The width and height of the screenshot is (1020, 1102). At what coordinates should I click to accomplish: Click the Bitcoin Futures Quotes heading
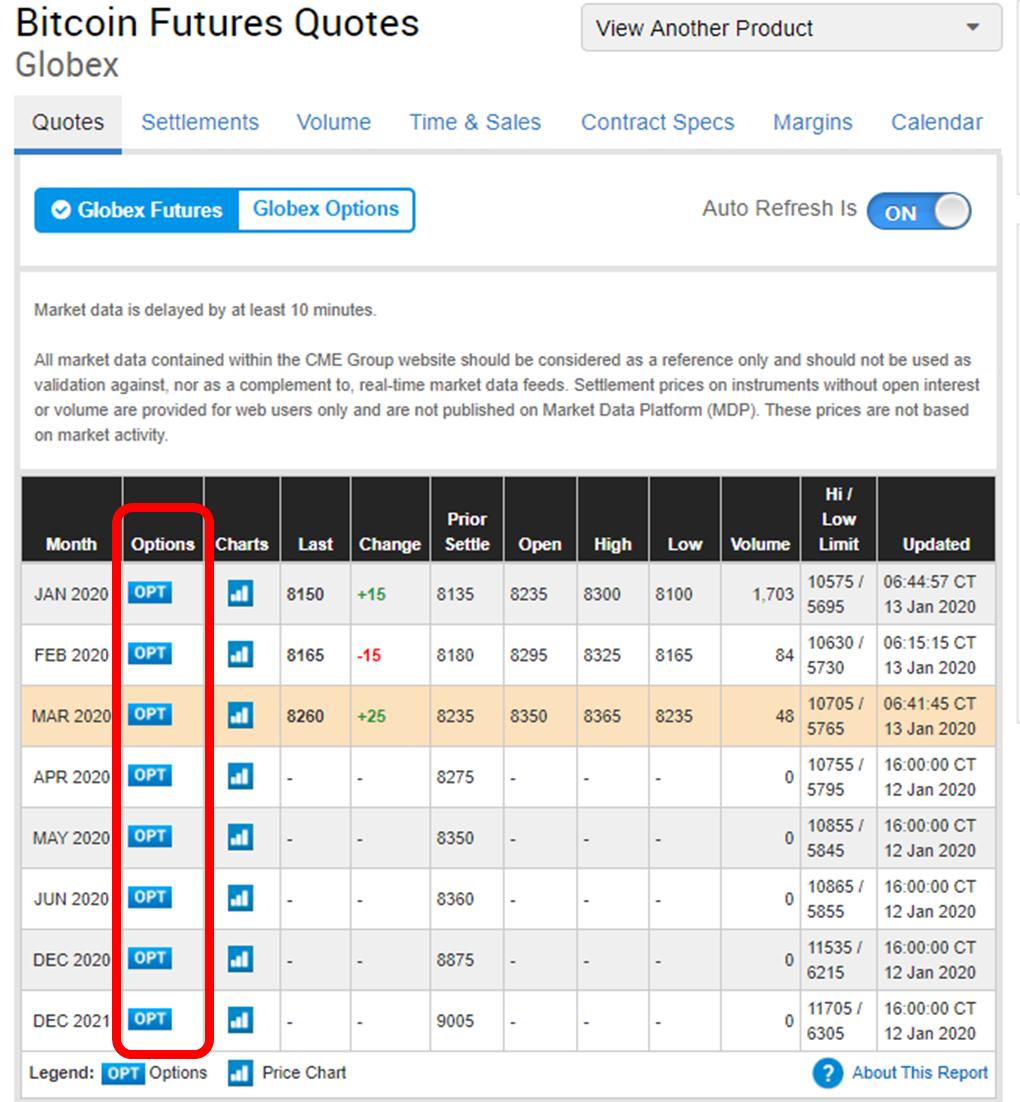[x=217, y=22]
